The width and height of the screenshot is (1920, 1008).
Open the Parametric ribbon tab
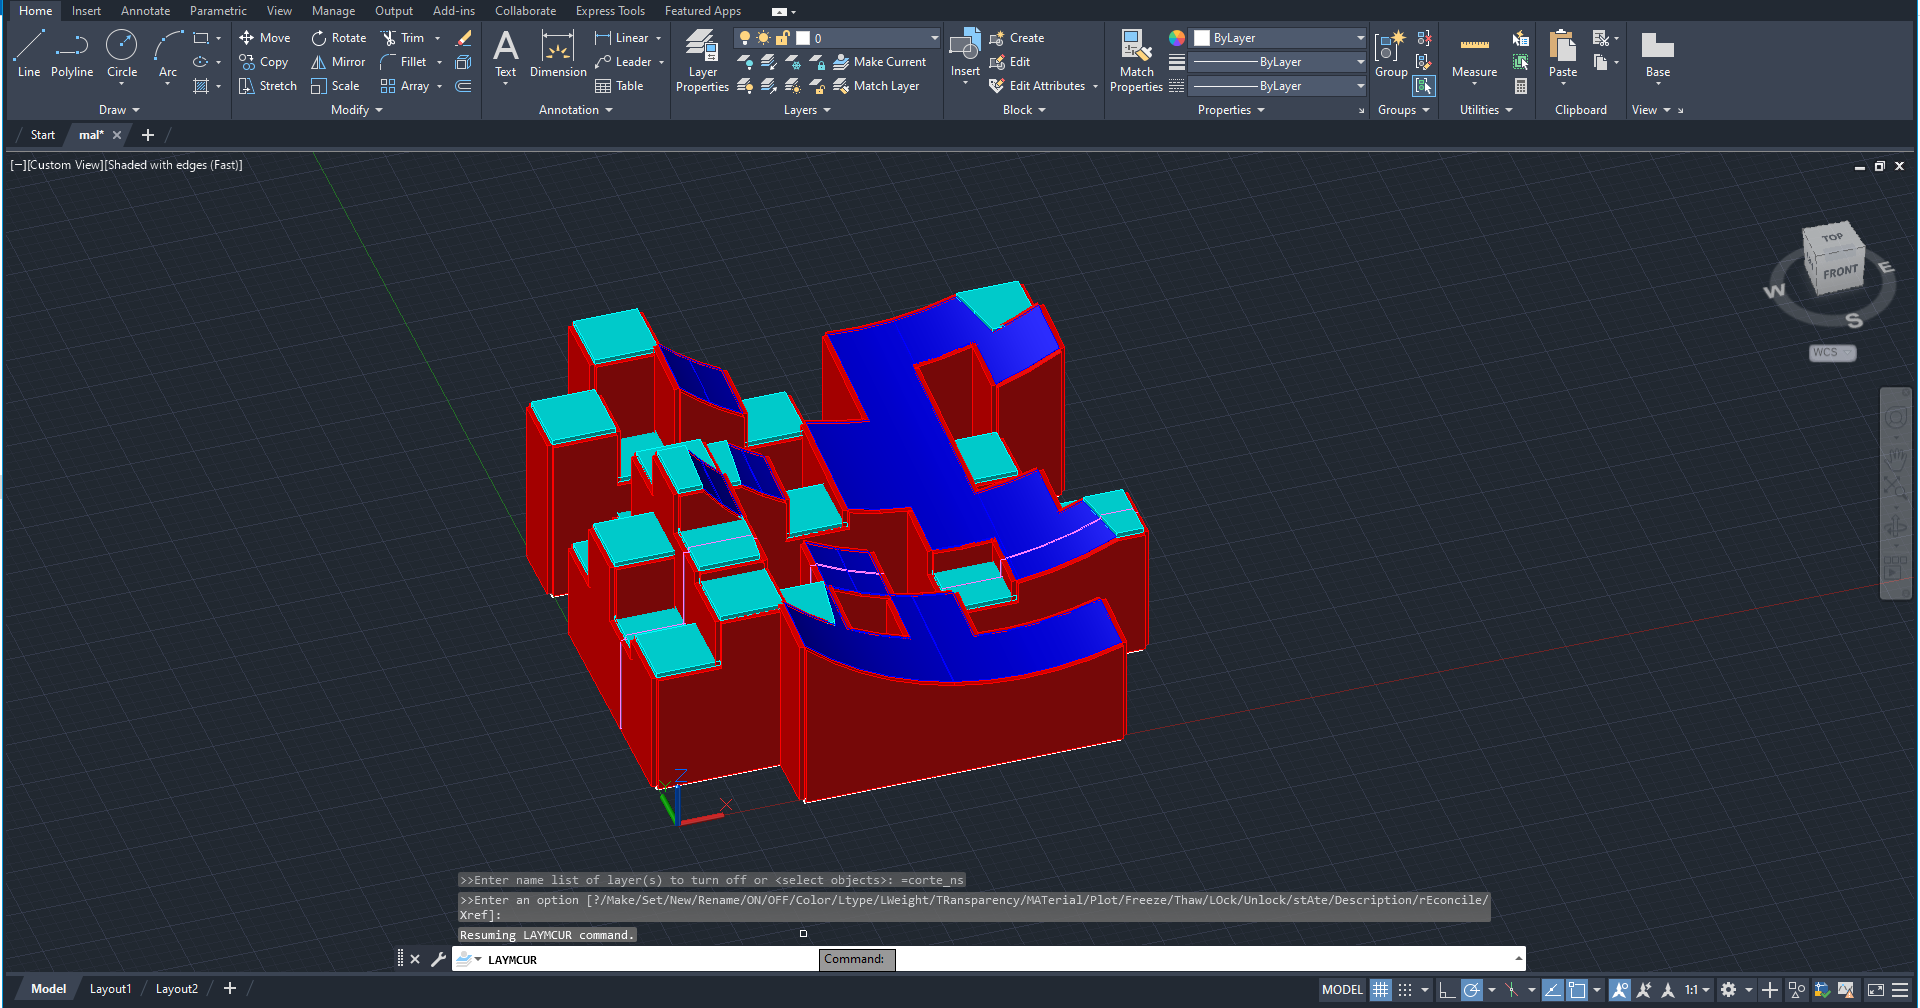pyautogui.click(x=218, y=11)
